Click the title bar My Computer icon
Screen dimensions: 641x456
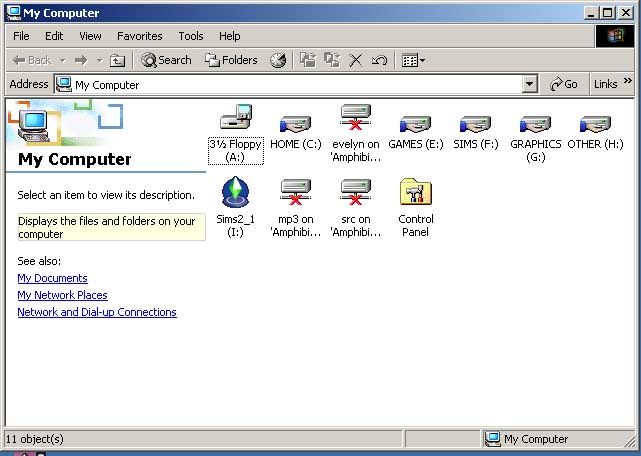13,13
